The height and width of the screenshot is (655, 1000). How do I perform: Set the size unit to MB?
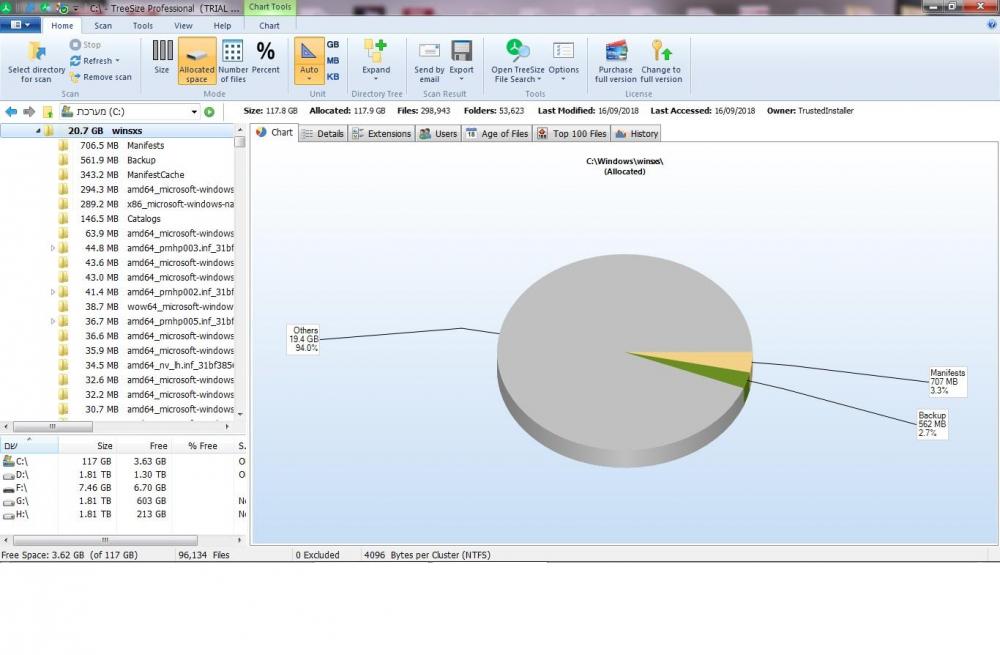(333, 61)
